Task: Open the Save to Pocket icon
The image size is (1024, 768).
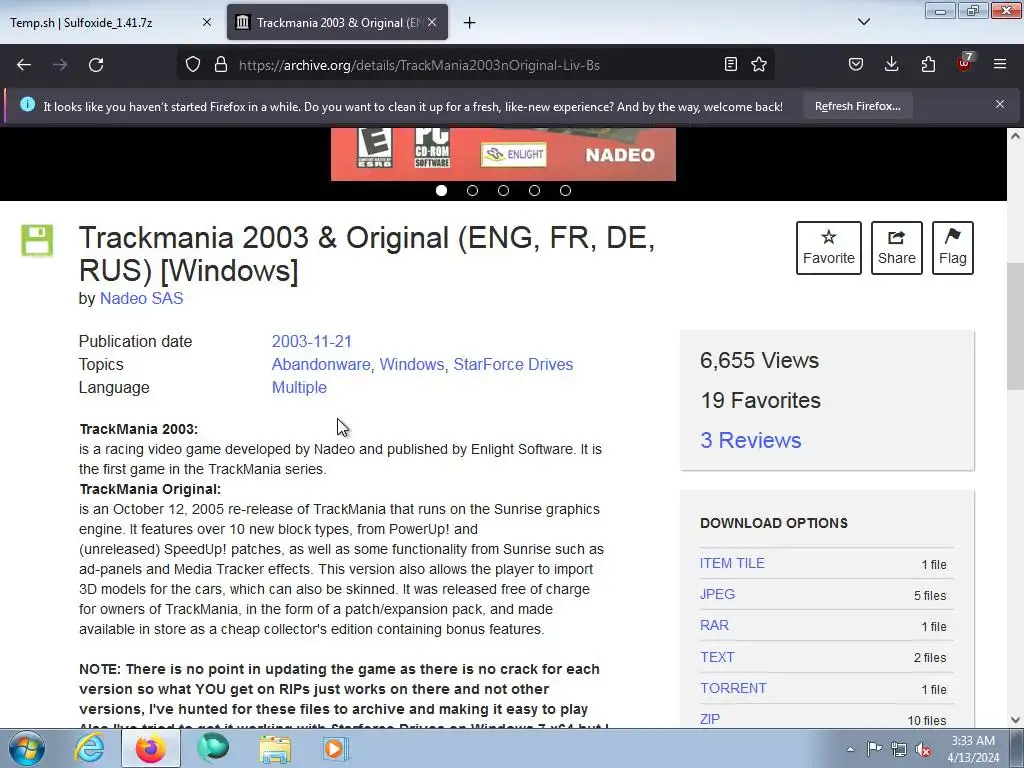Action: (856, 65)
